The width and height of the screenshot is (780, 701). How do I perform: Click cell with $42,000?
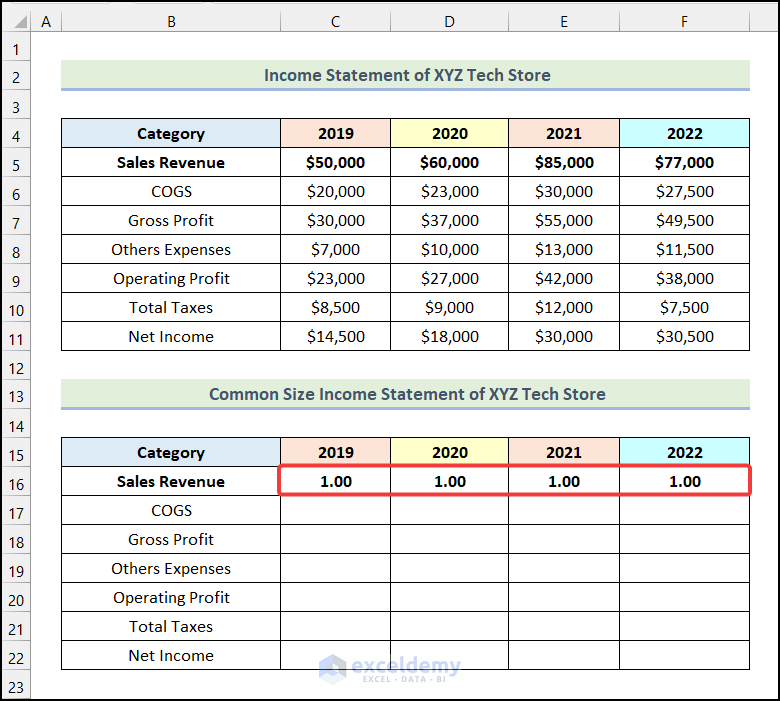(564, 278)
